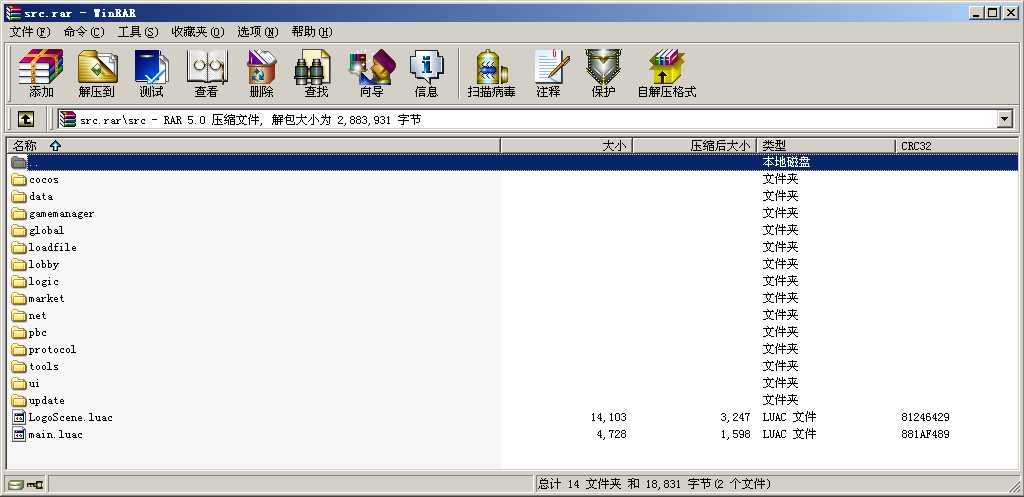Click the archive path address field

pos(526,119)
